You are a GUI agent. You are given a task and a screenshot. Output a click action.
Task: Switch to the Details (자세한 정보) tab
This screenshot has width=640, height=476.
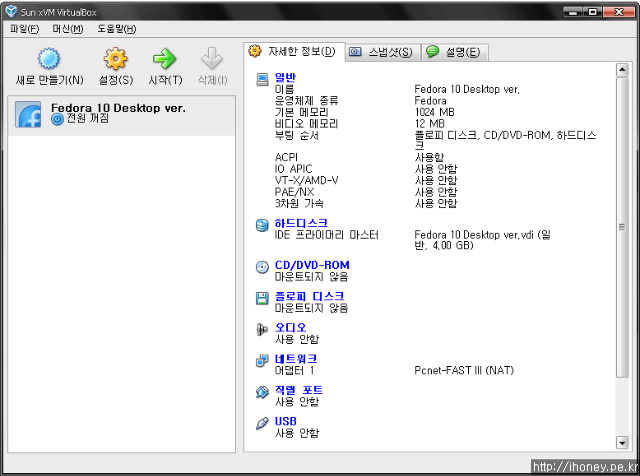pos(294,51)
